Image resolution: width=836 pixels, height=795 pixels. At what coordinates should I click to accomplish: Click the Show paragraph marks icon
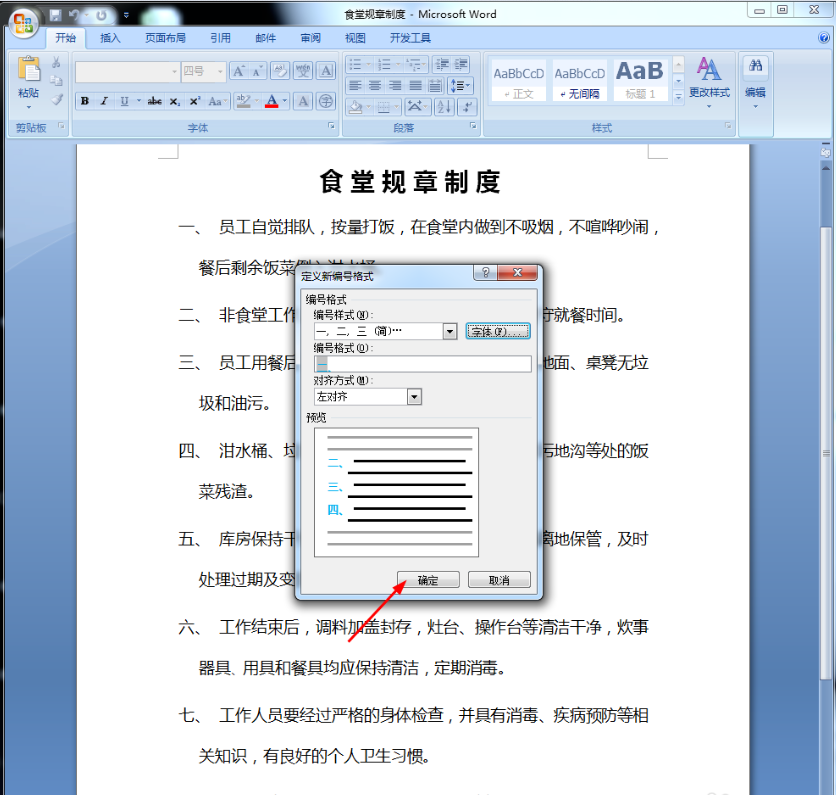(466, 107)
